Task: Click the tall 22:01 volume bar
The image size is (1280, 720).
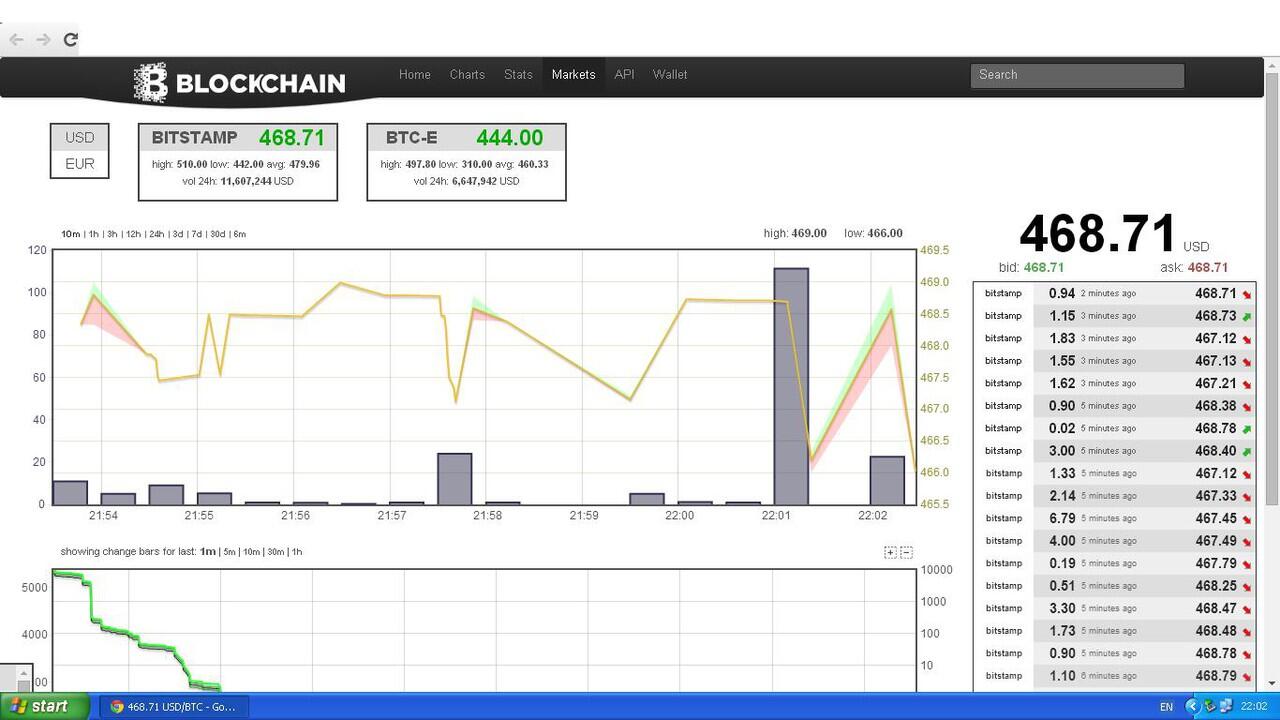Action: pyautogui.click(x=791, y=386)
